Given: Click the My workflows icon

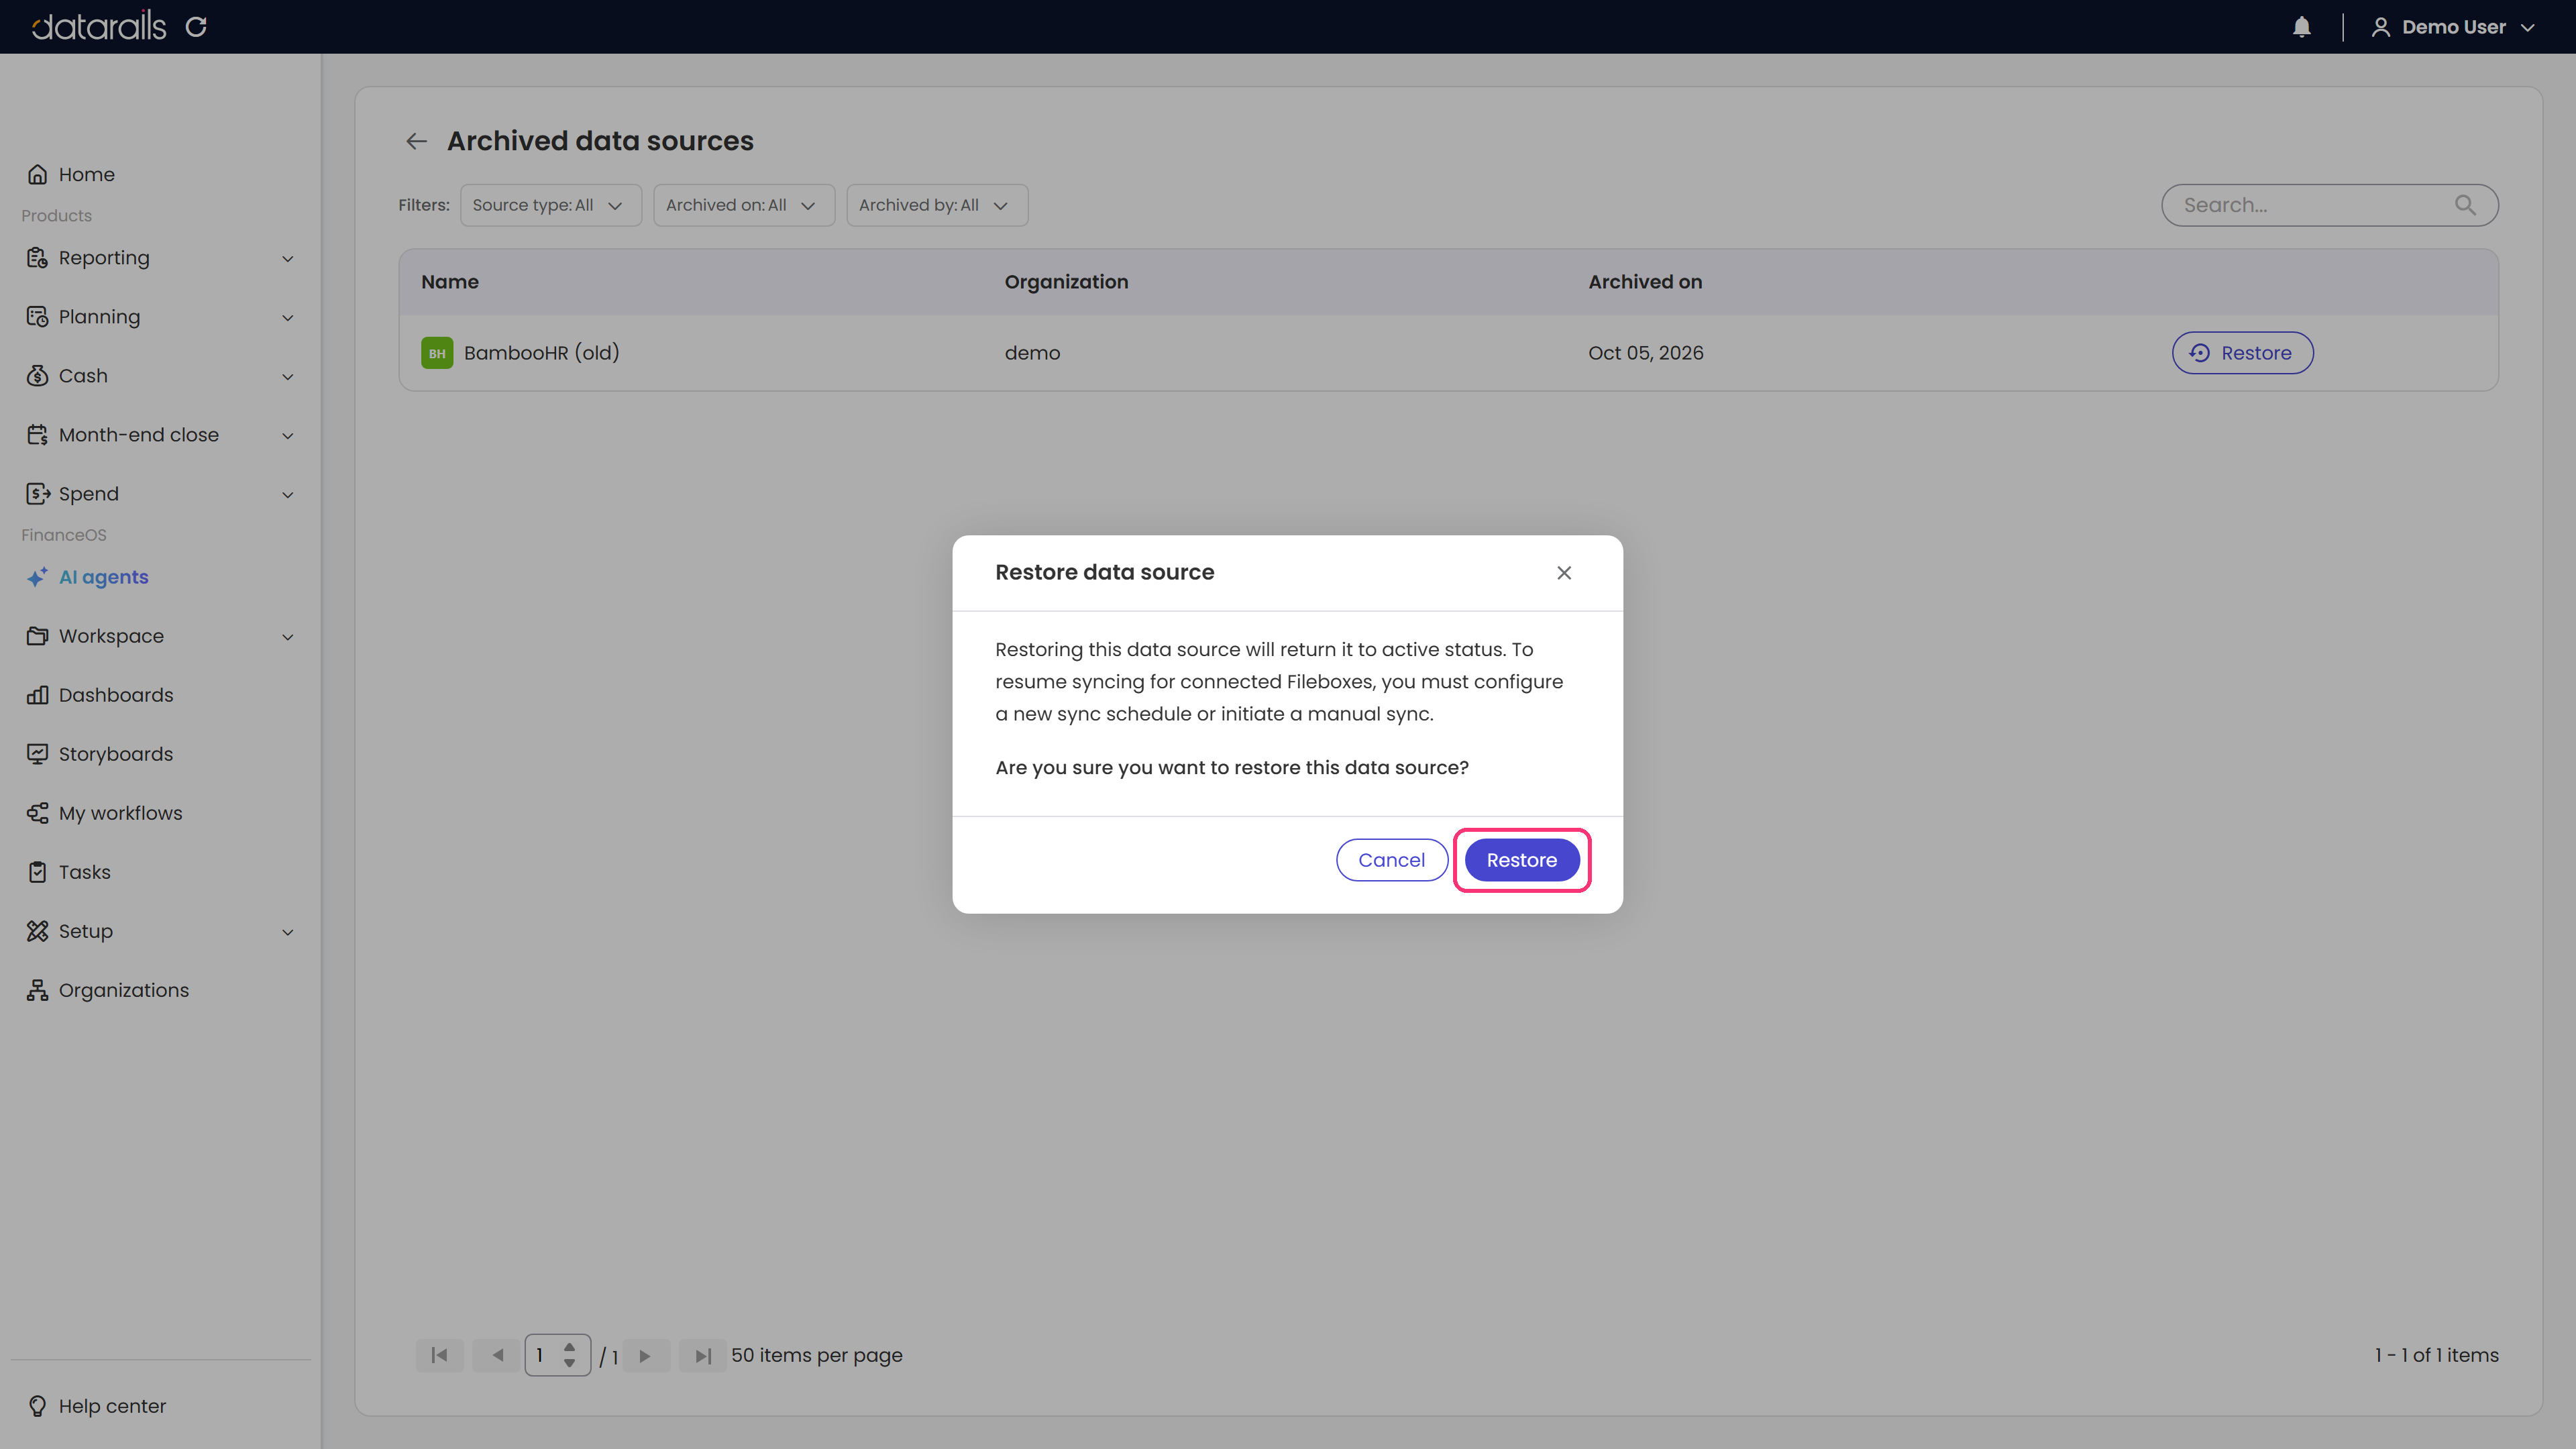Looking at the screenshot, I should coord(37,813).
